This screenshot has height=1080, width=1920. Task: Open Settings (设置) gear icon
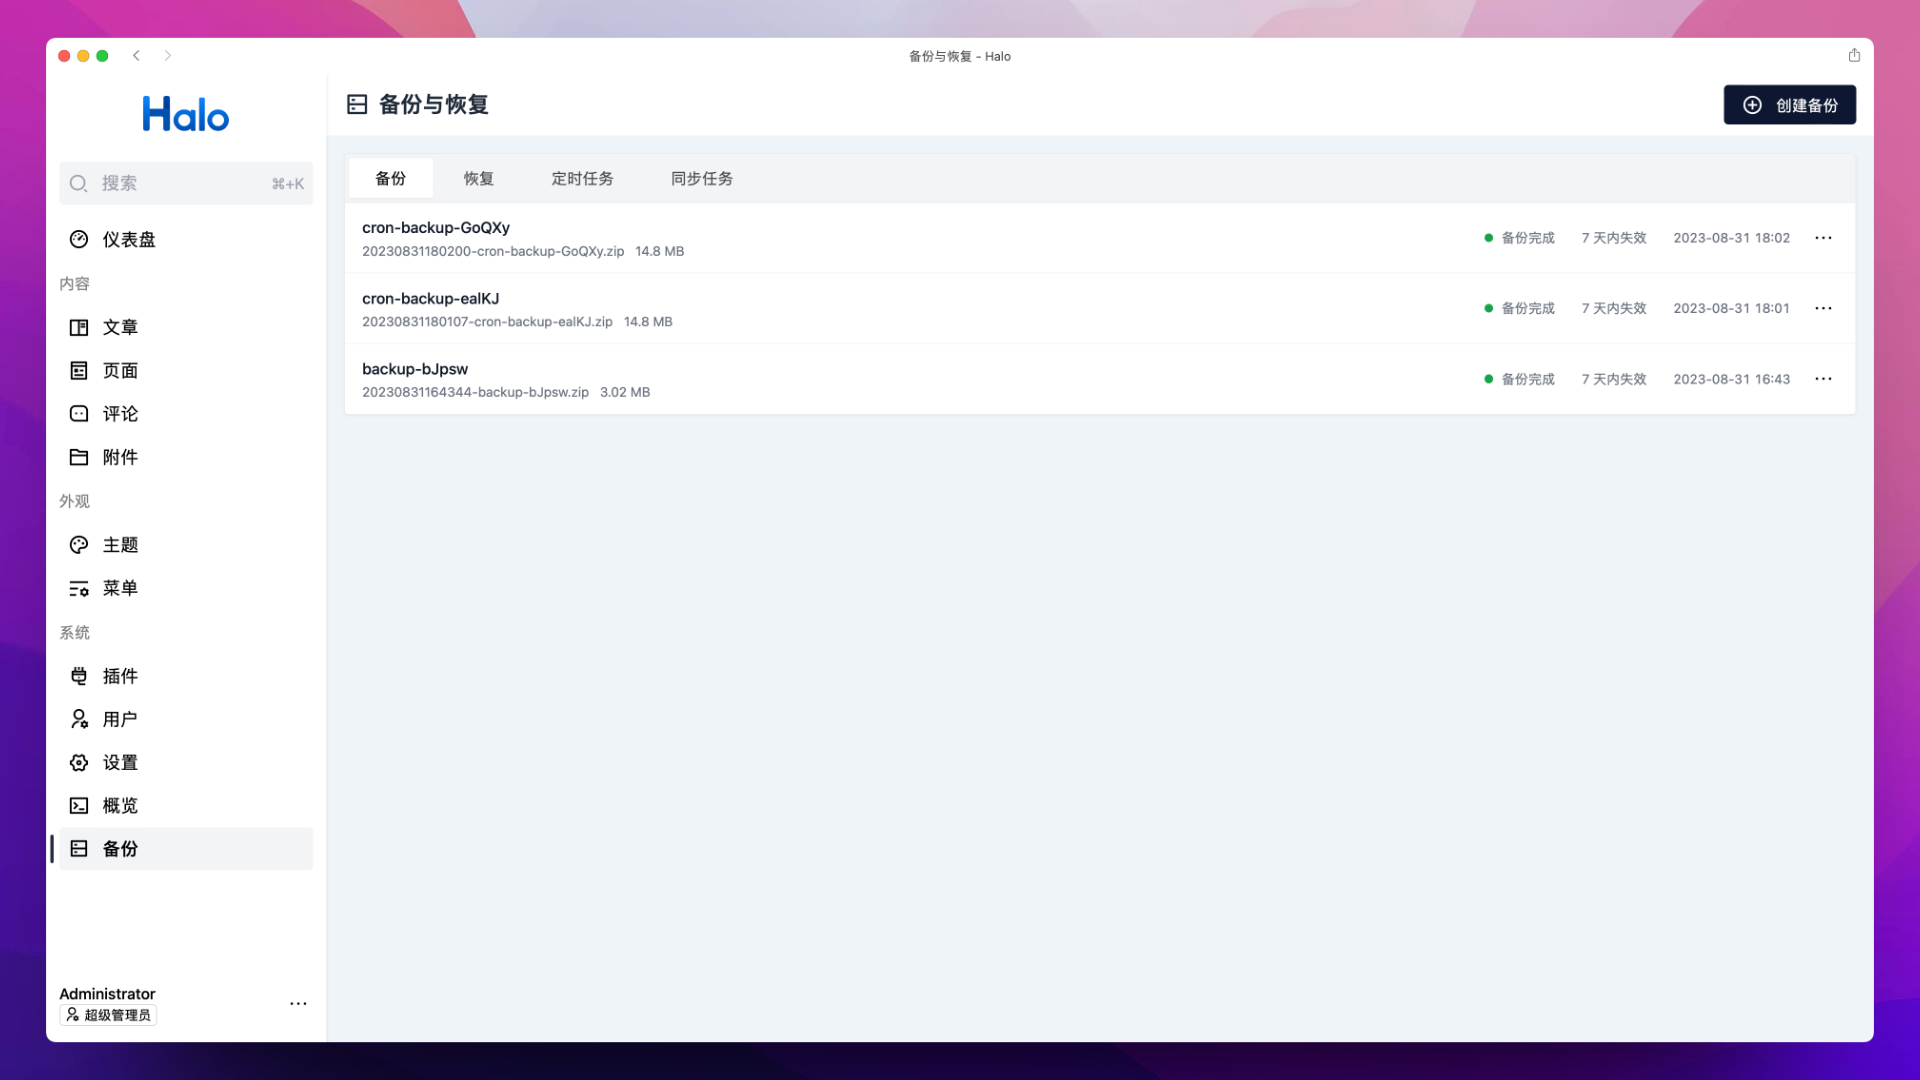click(x=79, y=762)
